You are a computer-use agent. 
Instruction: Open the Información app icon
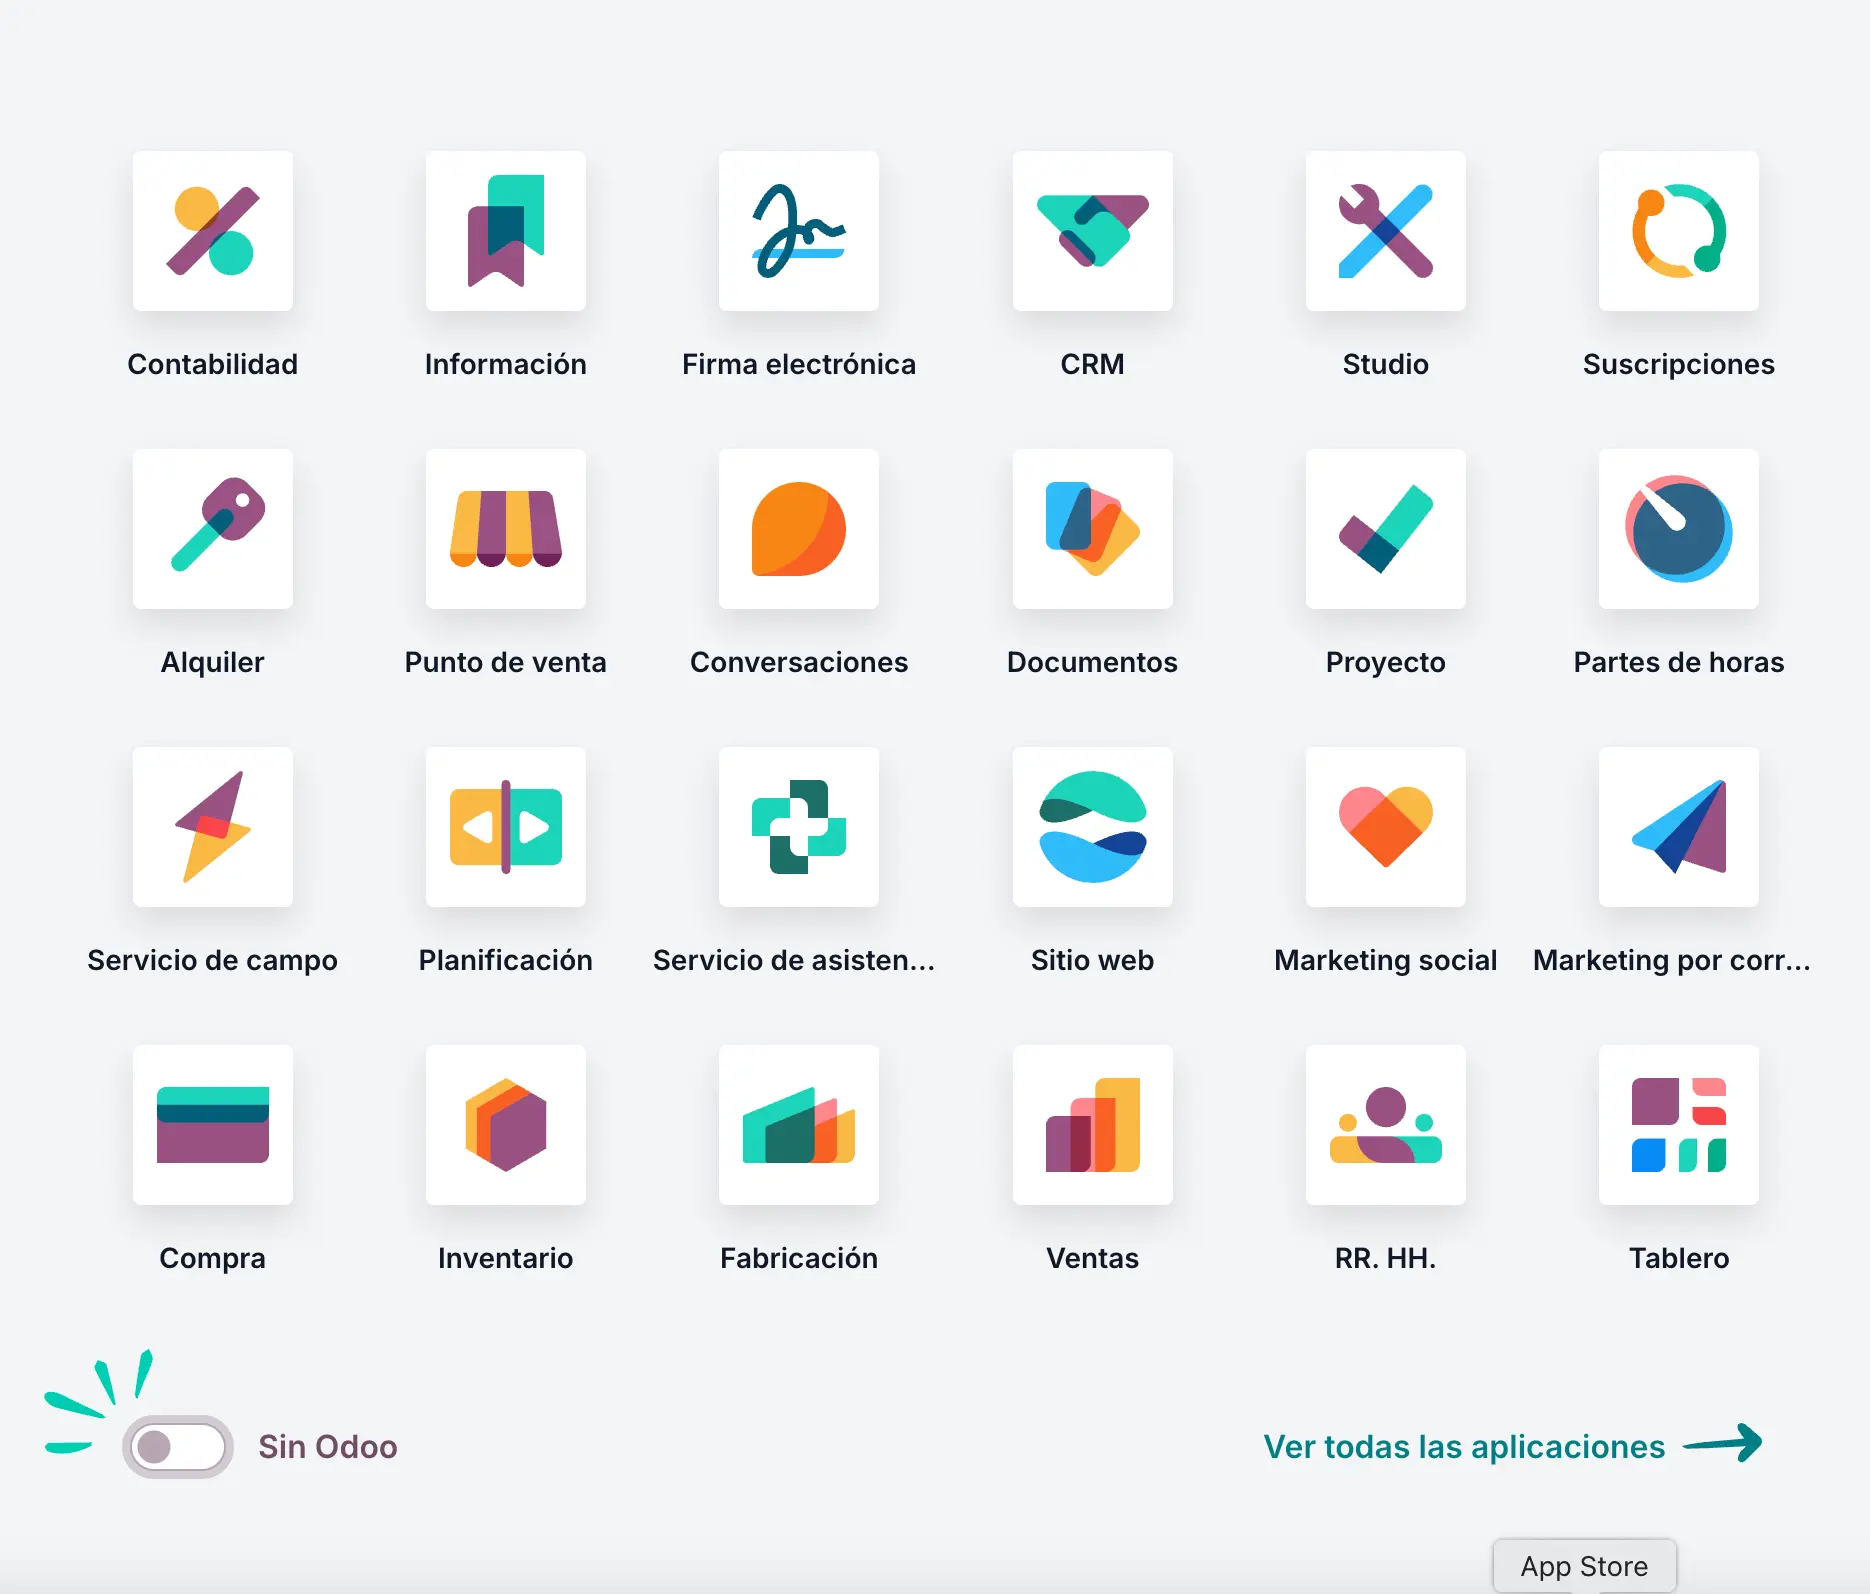click(506, 231)
